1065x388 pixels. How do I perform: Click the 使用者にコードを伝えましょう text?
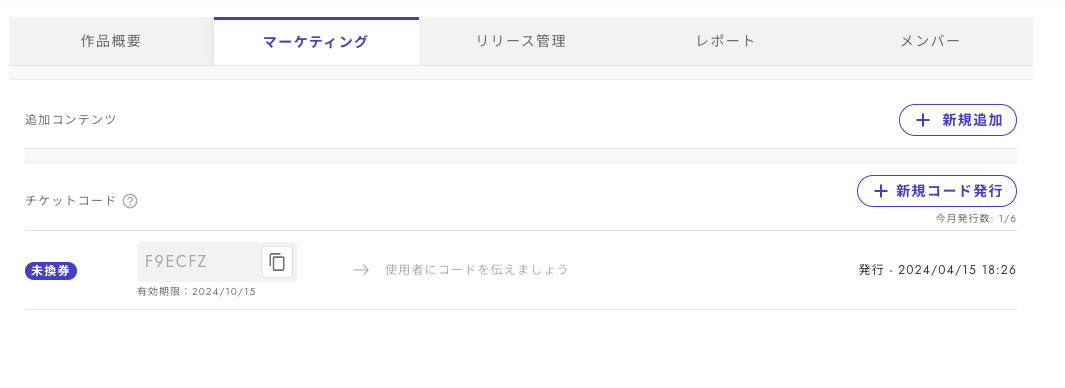476,270
